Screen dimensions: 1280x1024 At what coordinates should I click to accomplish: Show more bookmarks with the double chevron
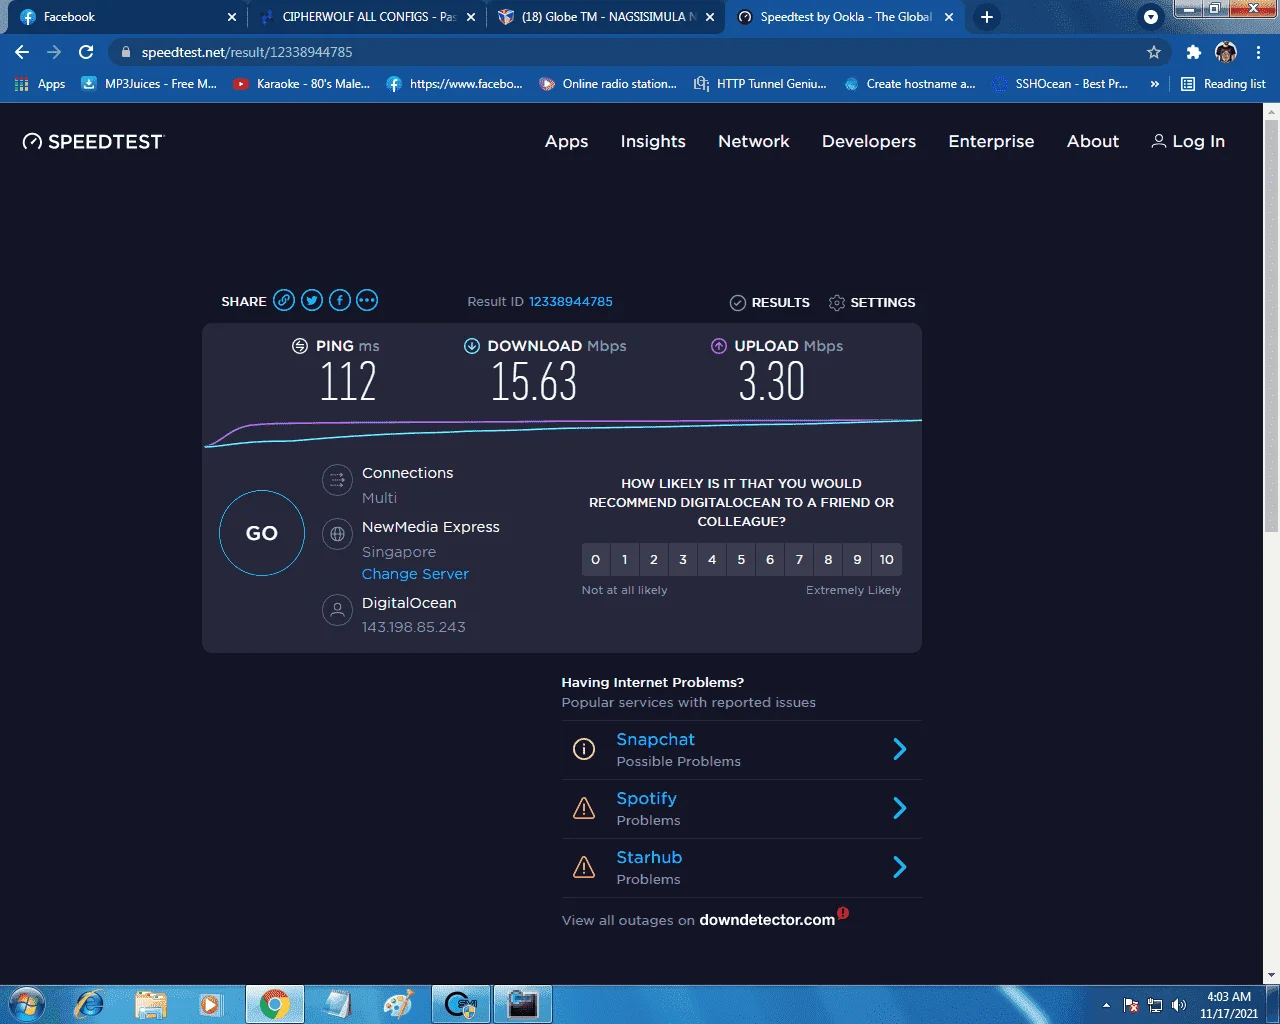point(1155,84)
